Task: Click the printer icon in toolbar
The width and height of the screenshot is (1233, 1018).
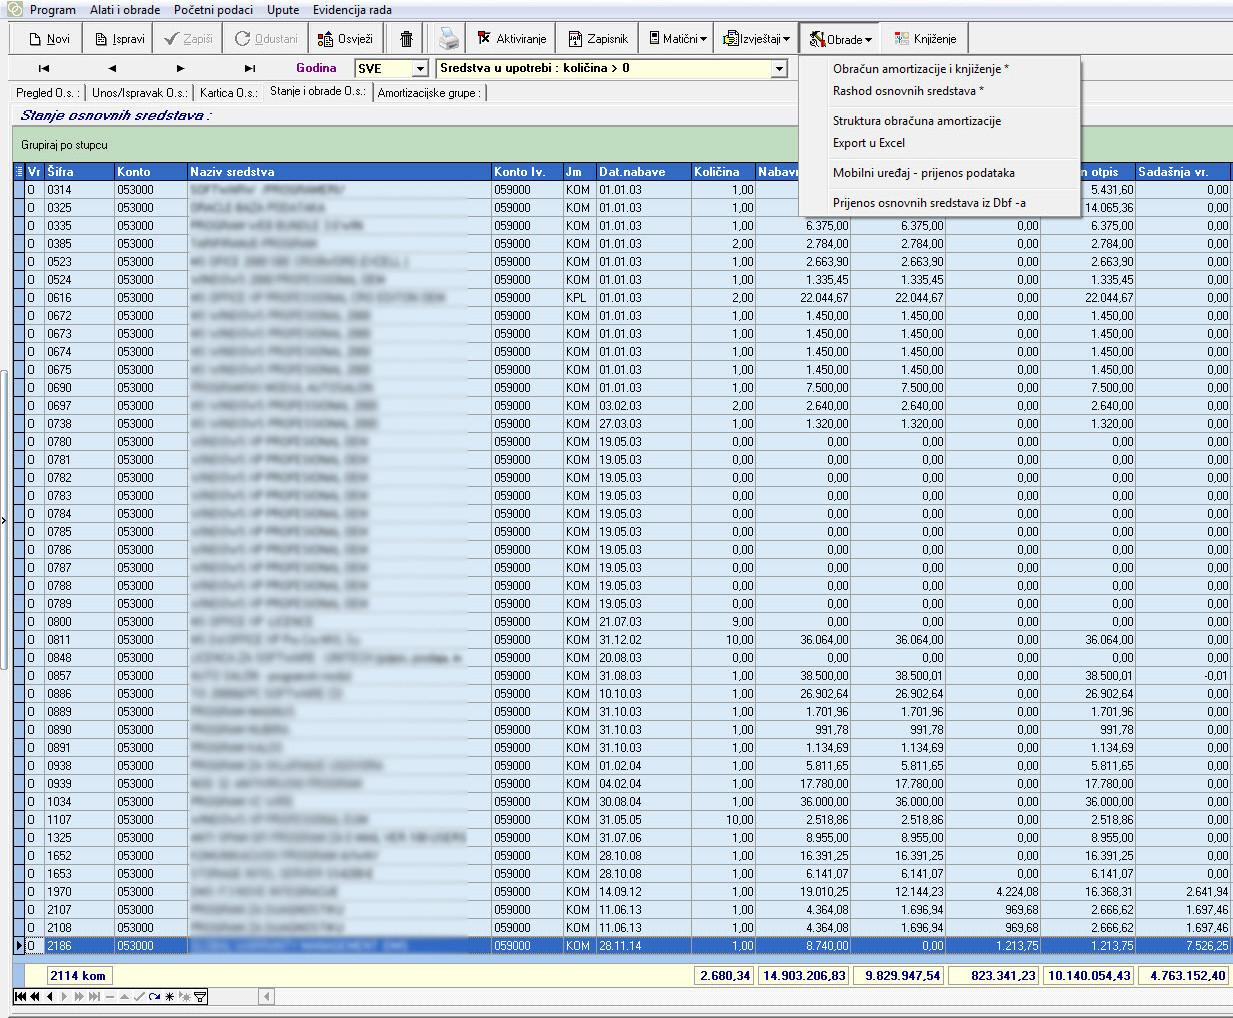Action: [449, 39]
